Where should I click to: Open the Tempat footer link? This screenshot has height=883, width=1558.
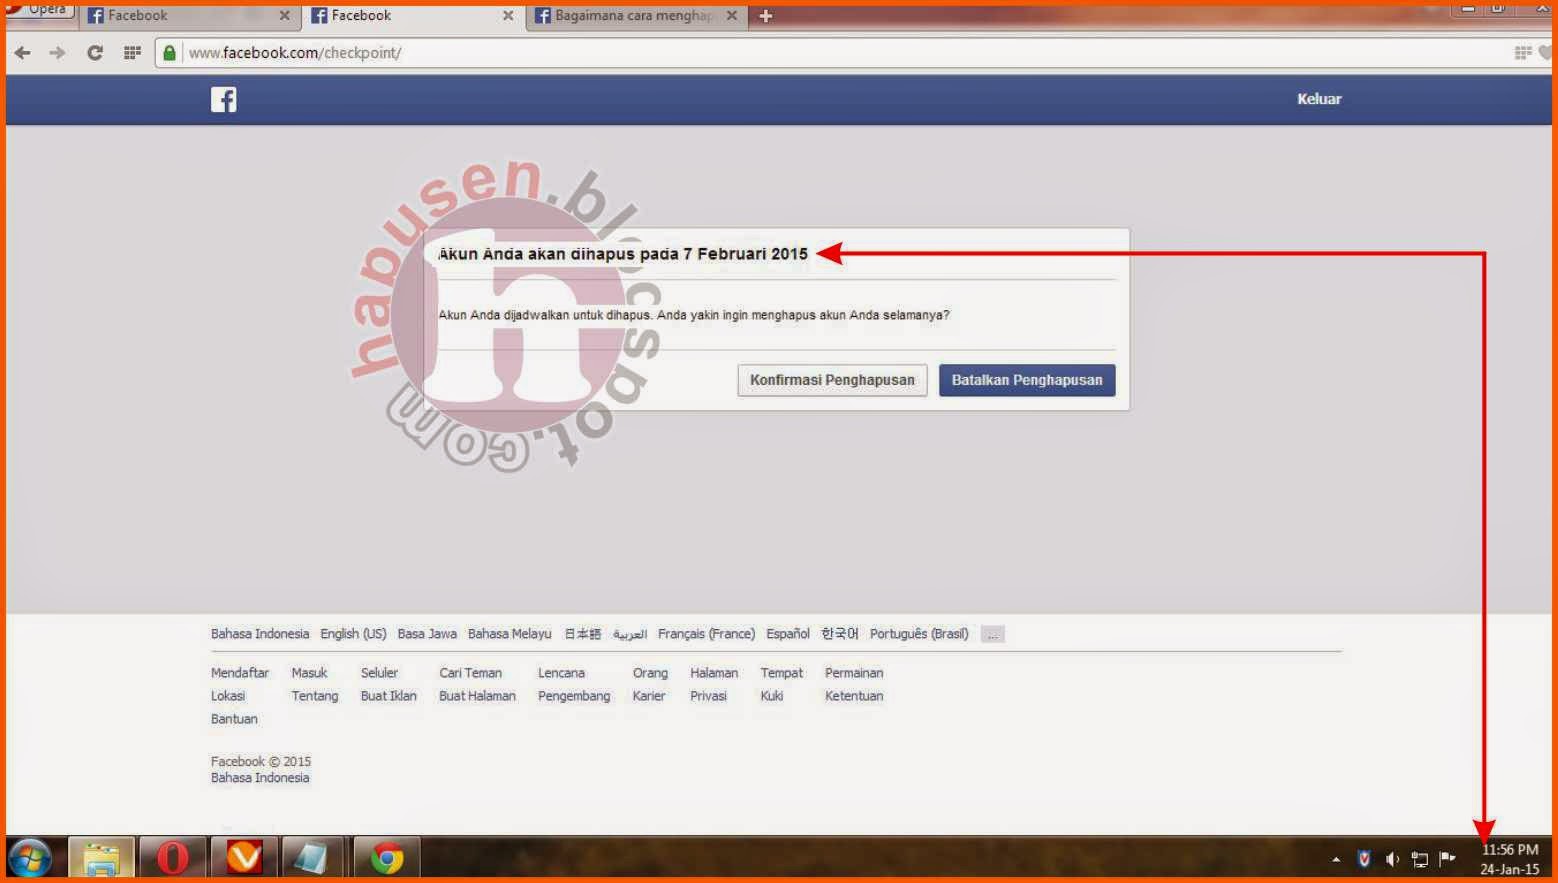point(781,673)
